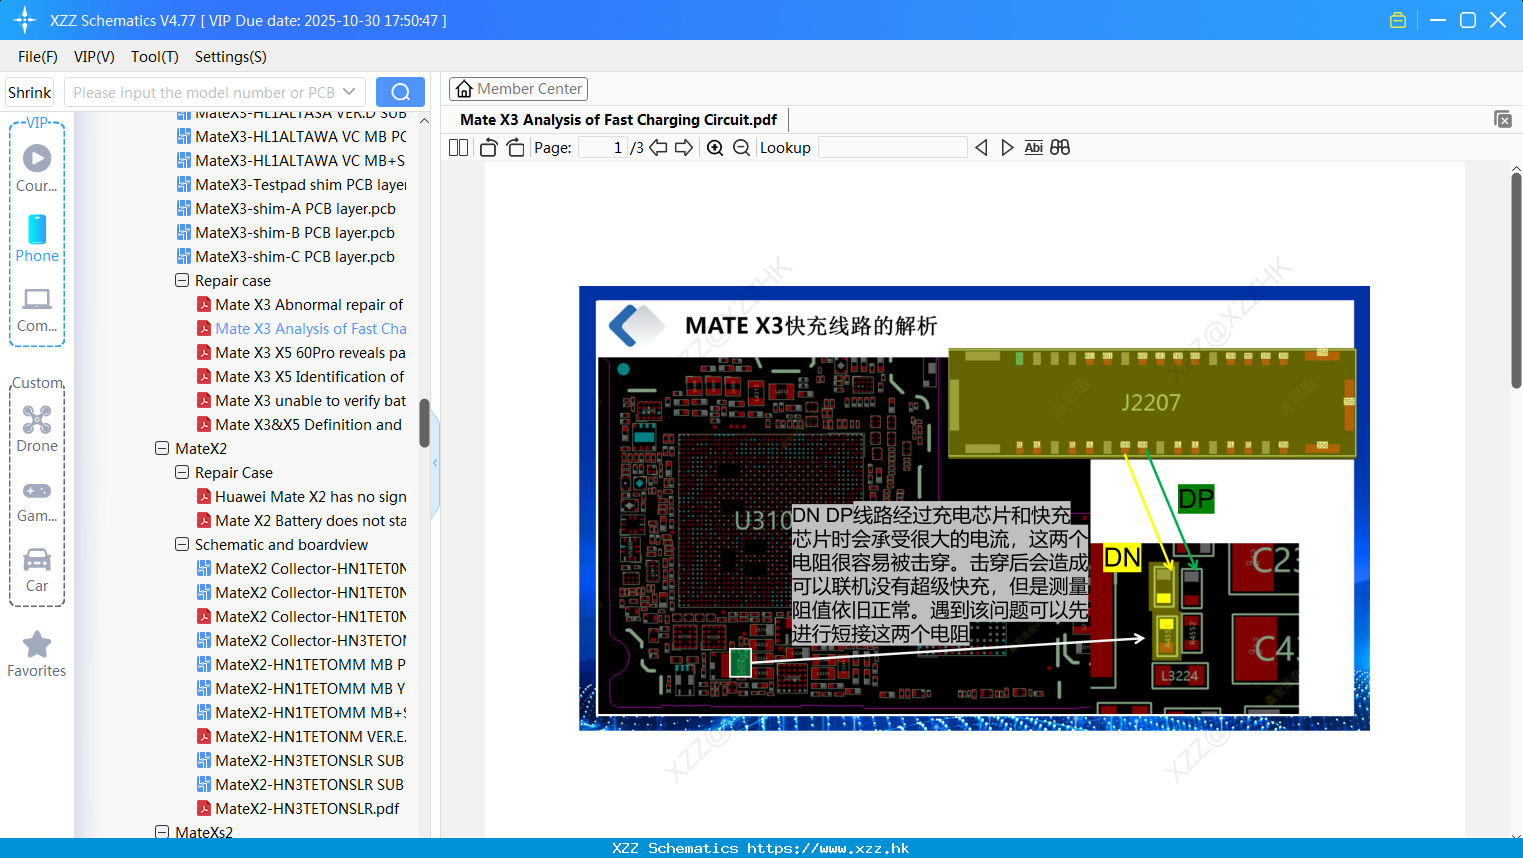Collapse the MateX2 Repair Case folder
The width and height of the screenshot is (1523, 858).
(182, 473)
